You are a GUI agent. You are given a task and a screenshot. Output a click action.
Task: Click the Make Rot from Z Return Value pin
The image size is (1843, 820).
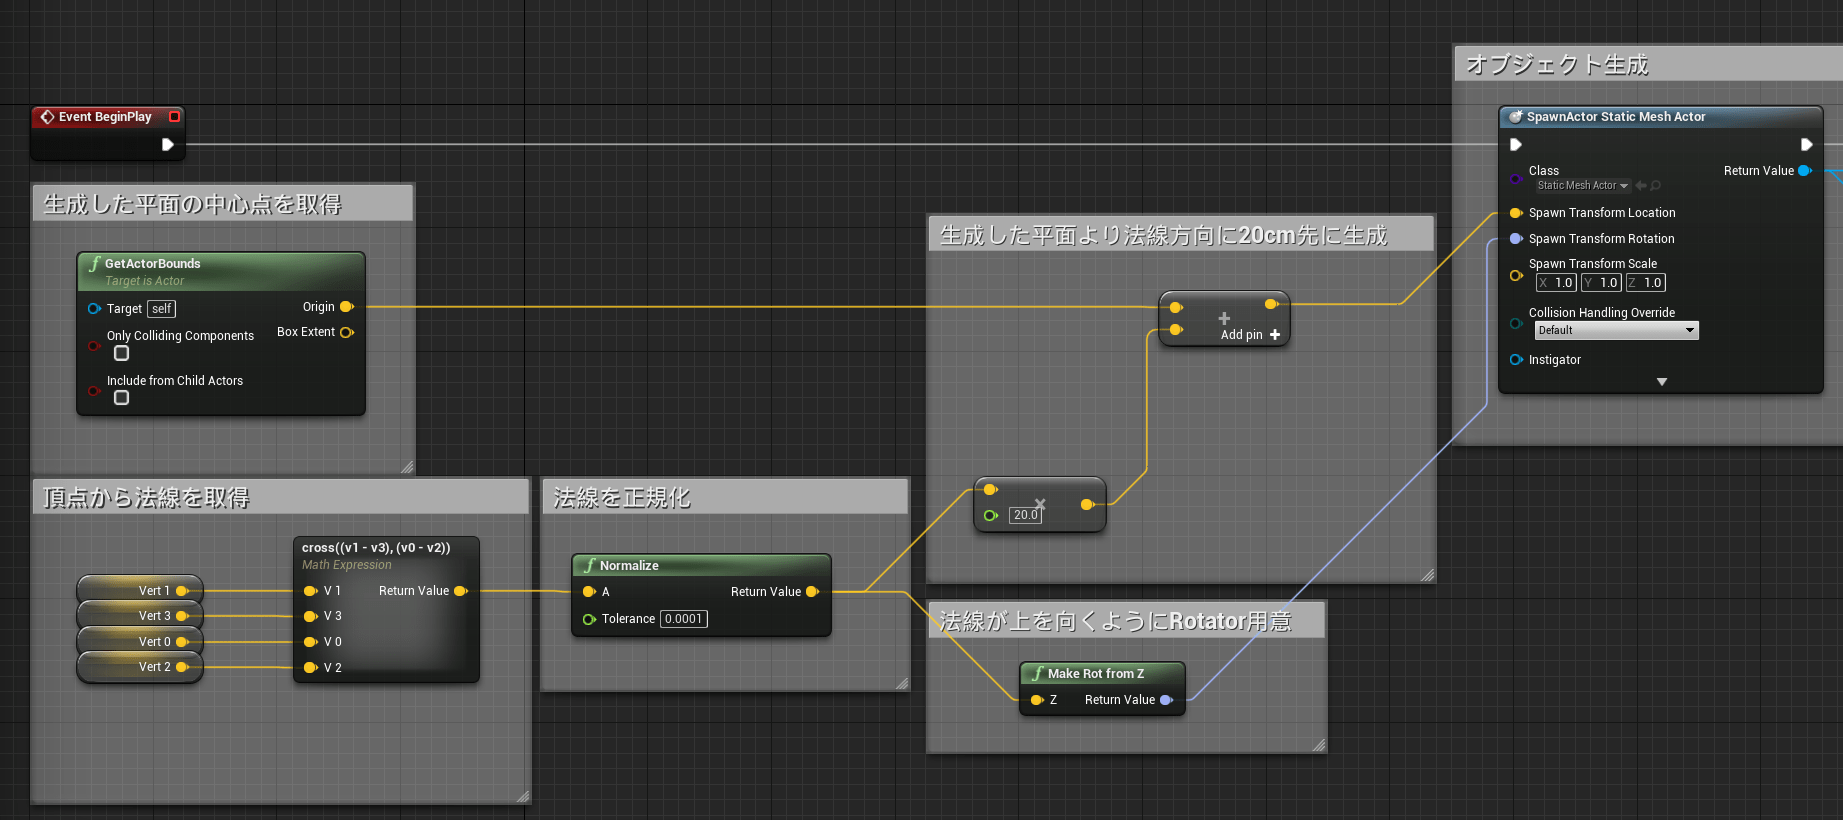tap(1166, 700)
